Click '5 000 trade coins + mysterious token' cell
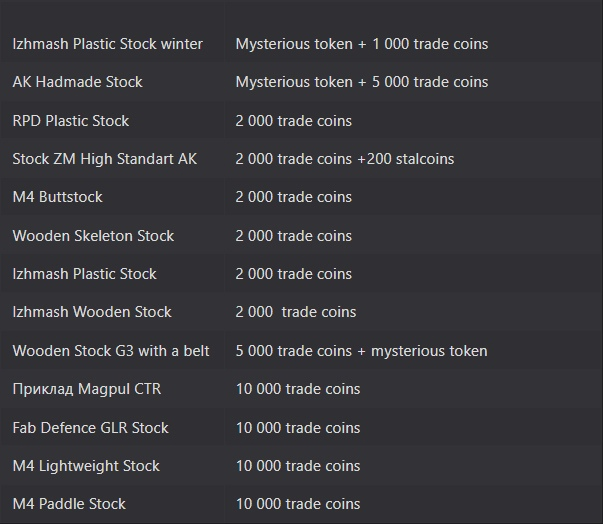 (x=361, y=351)
